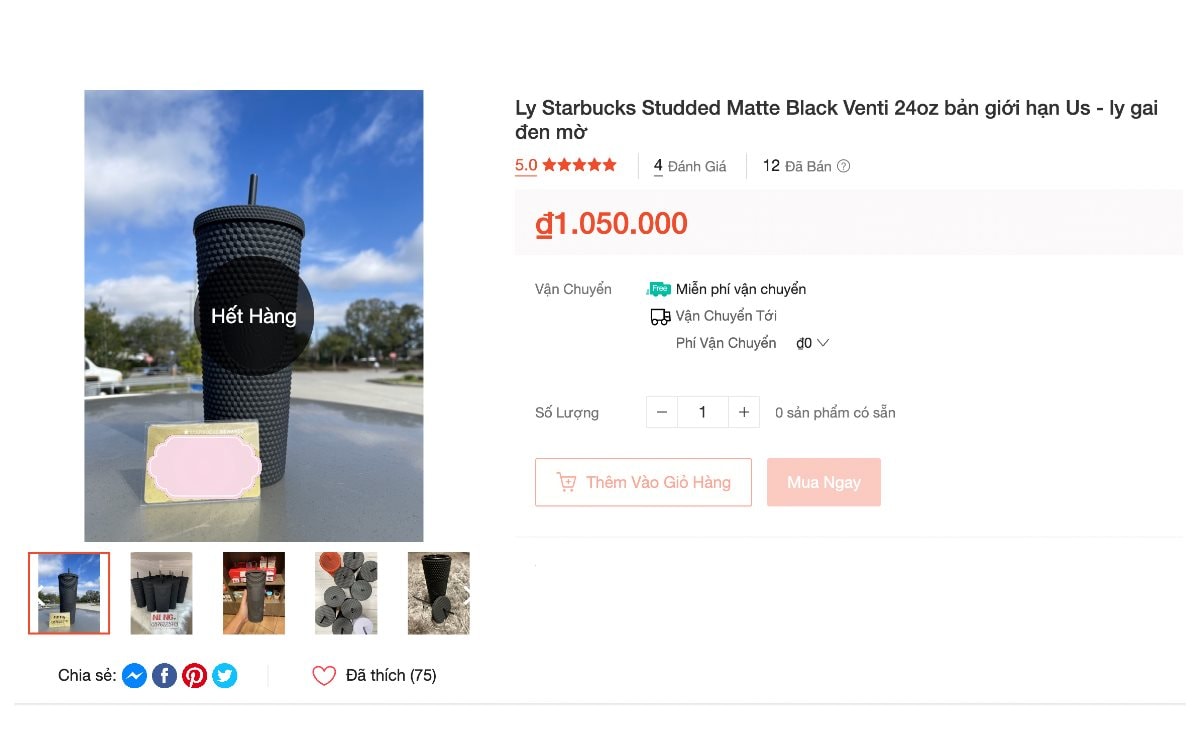Click the help icon beside Đã Bán
The width and height of the screenshot is (1200, 755).
(843, 166)
